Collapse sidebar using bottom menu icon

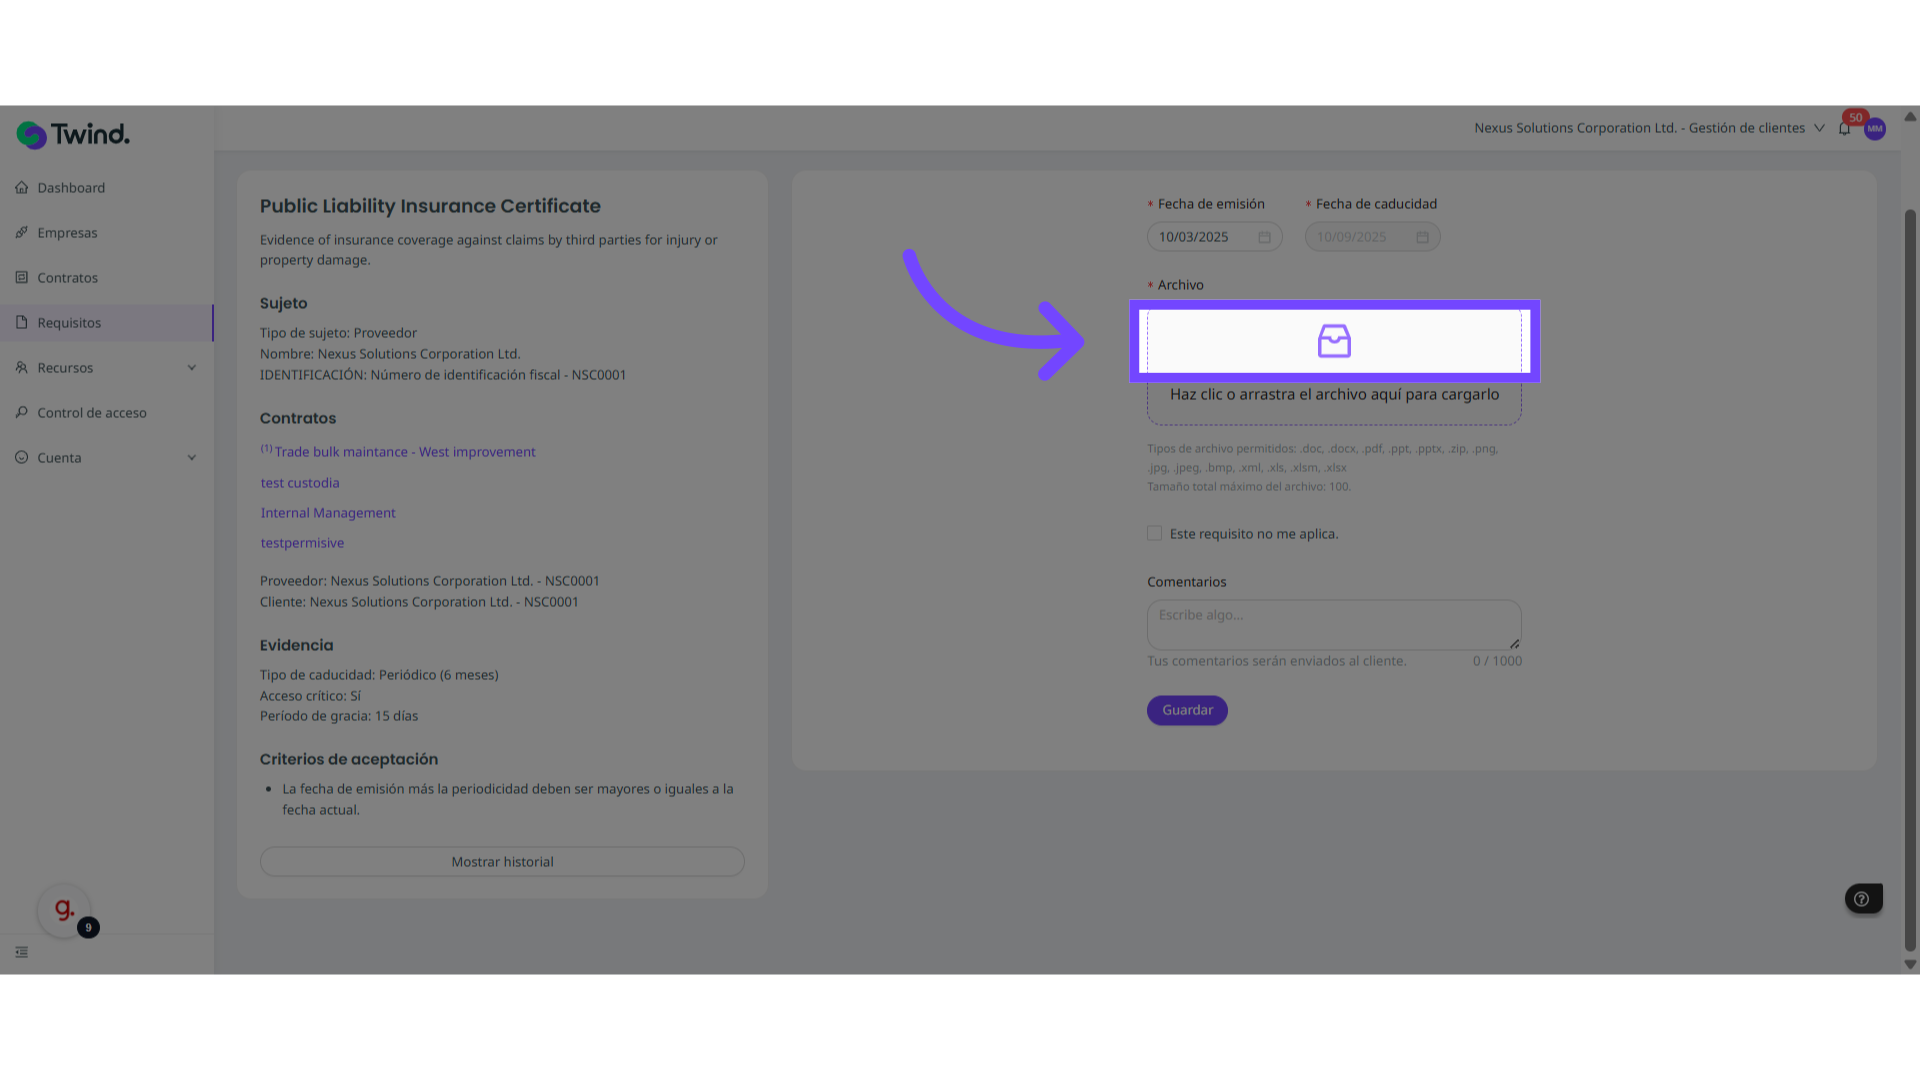pos(22,952)
